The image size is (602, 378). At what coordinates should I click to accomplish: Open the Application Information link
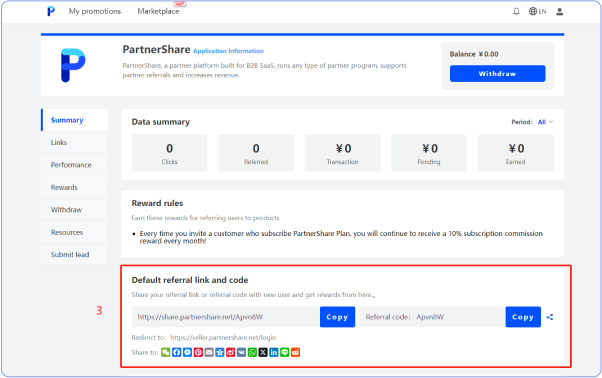click(228, 51)
